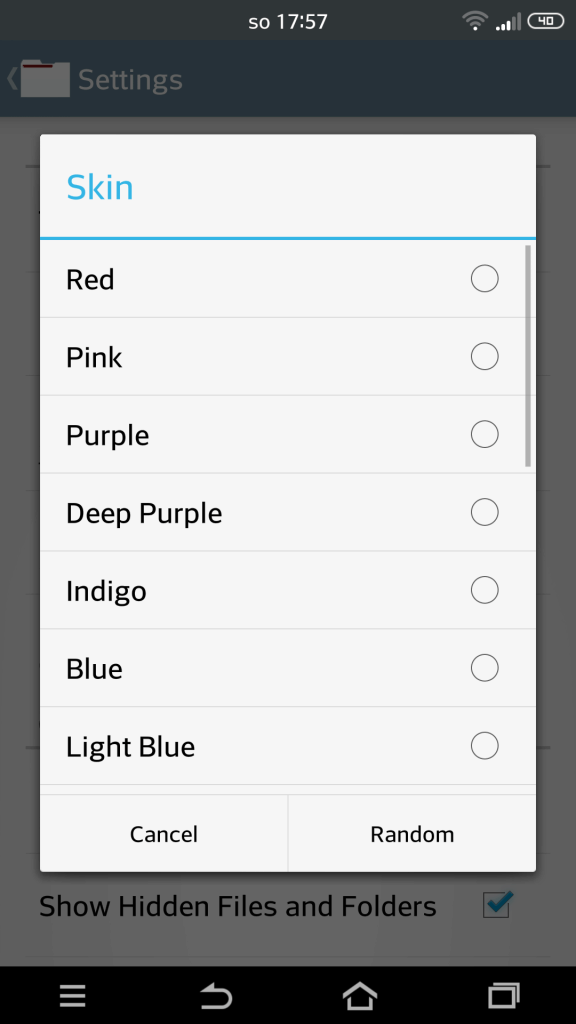
Task: Select the Pink skin radio button
Action: click(485, 357)
